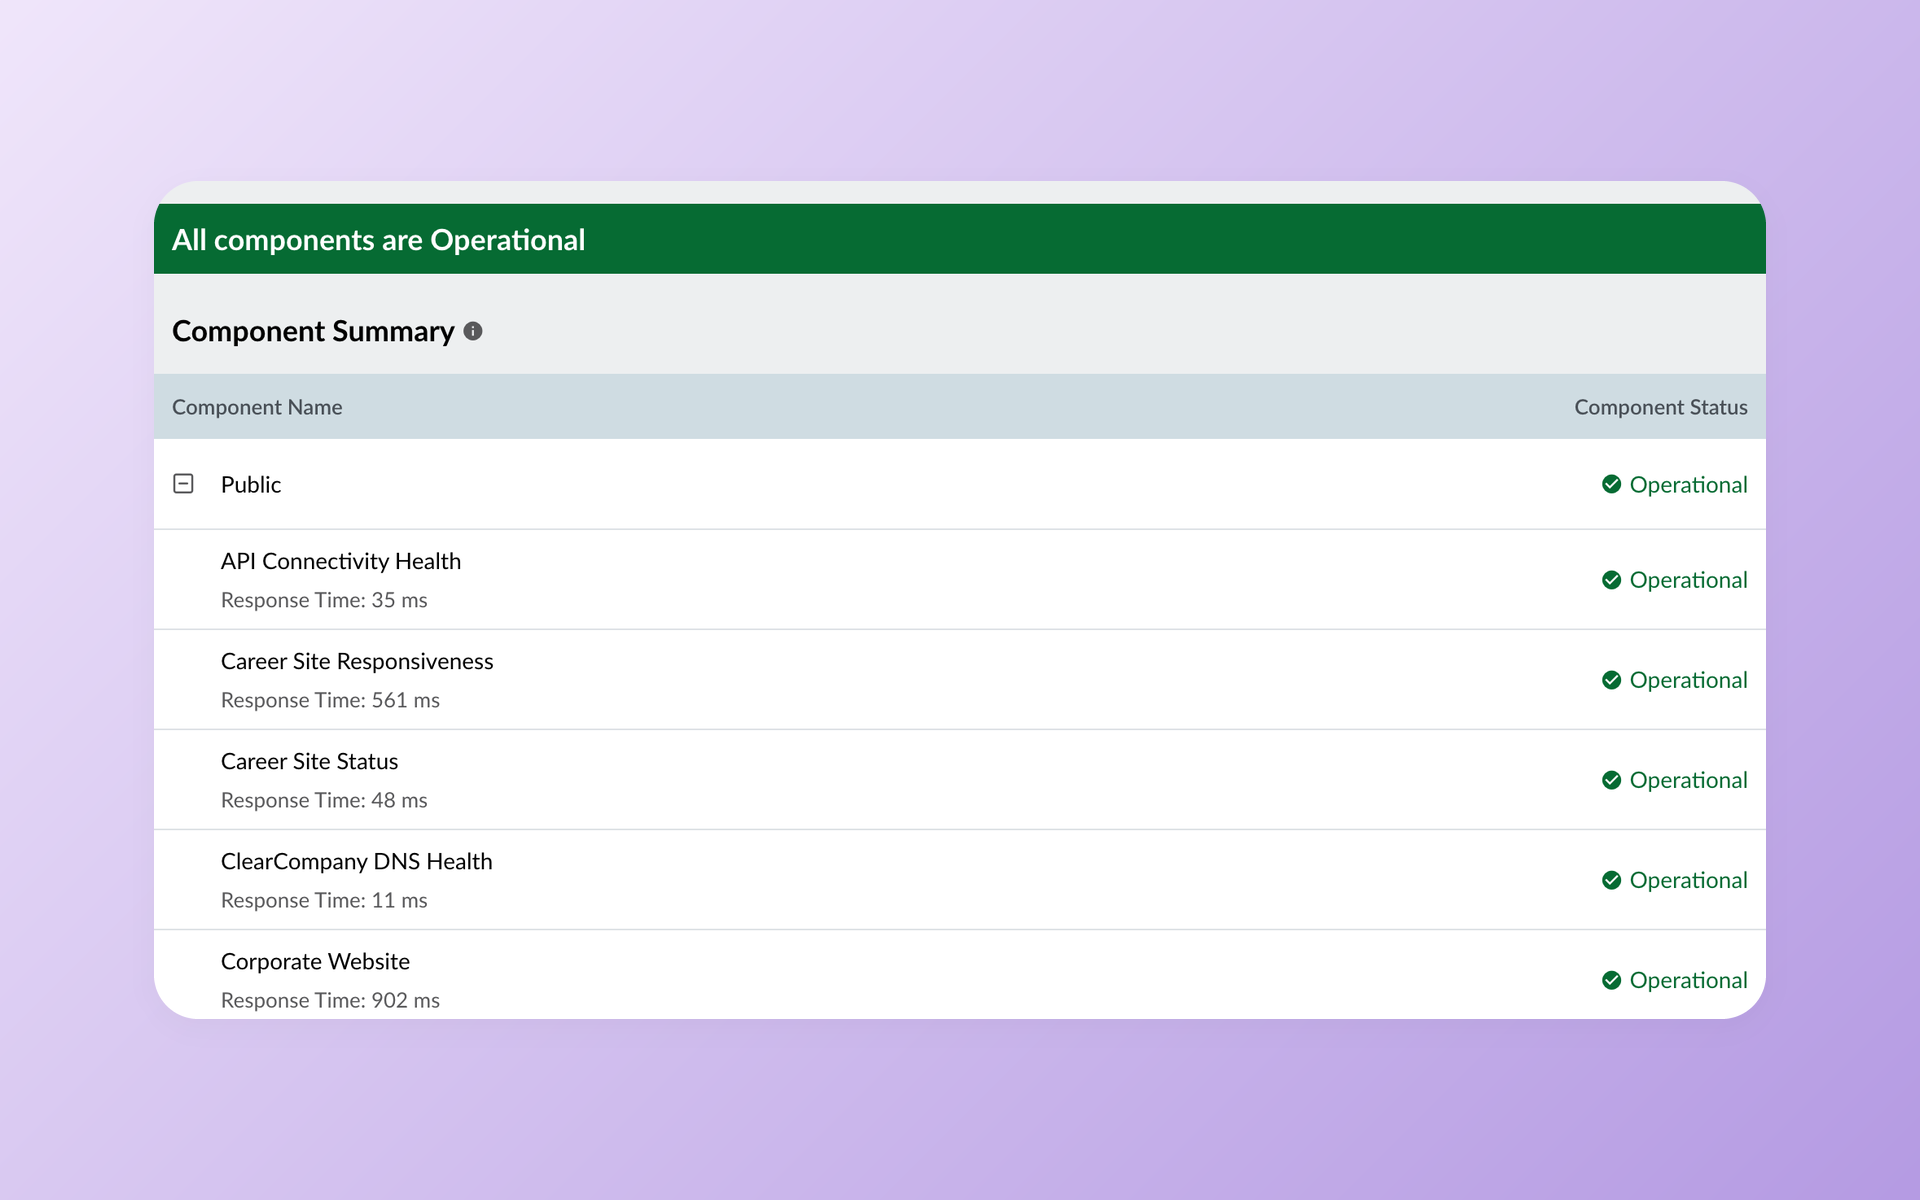Click the Component Summary info icon
Screen dimensions: 1920x1200
pos(473,331)
